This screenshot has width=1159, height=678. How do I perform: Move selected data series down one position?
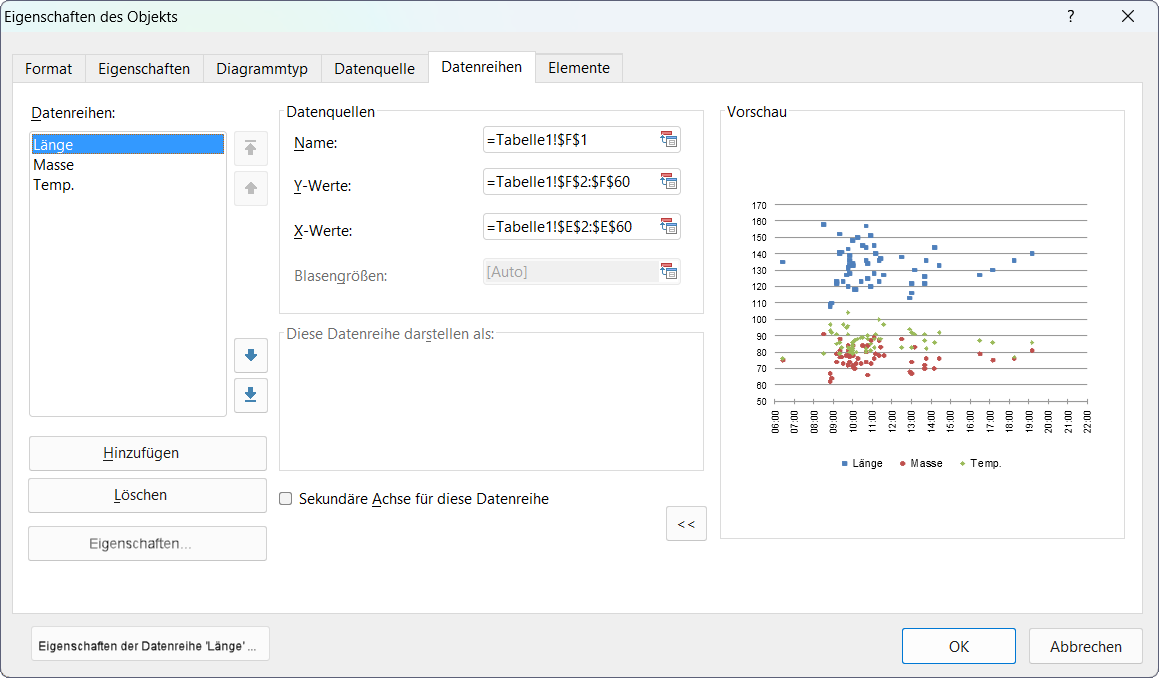(251, 355)
